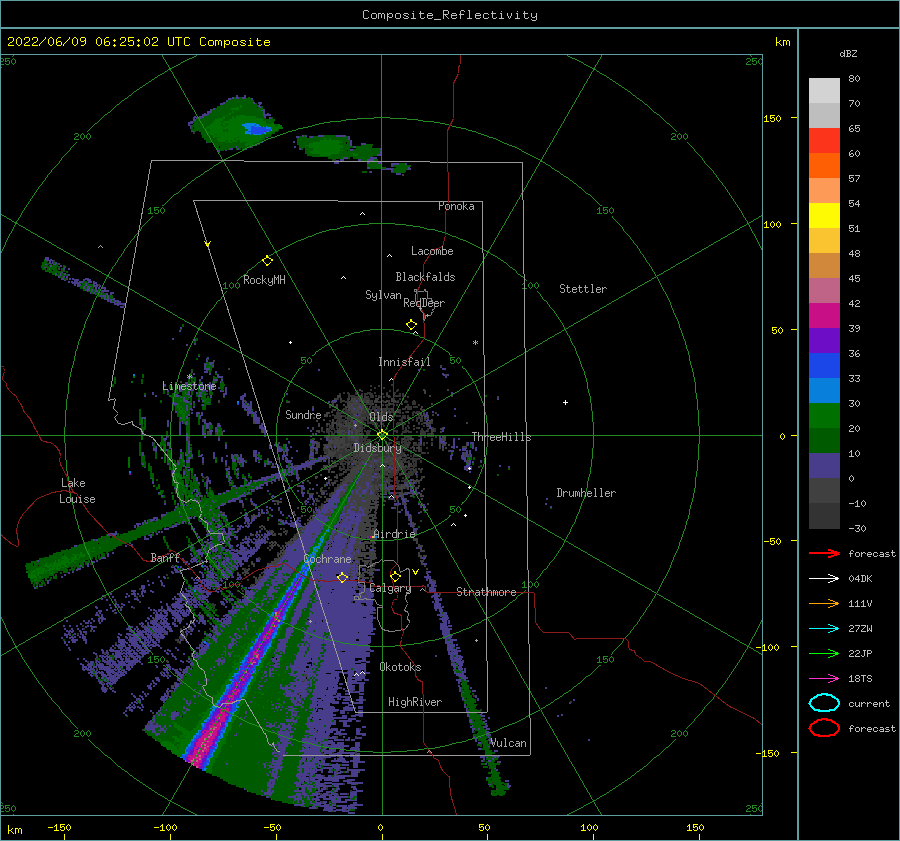900x841 pixels.
Task: Click the RockyMH label
Action: click(x=264, y=280)
